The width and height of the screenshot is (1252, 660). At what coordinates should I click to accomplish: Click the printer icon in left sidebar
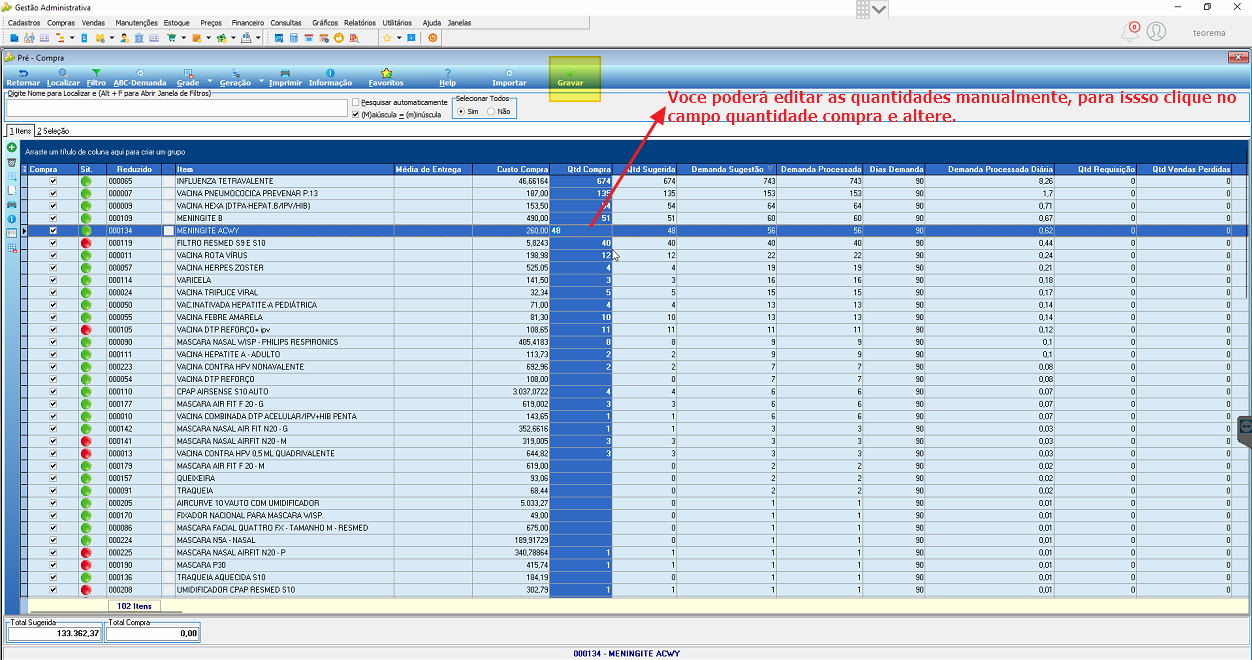[x=12, y=204]
